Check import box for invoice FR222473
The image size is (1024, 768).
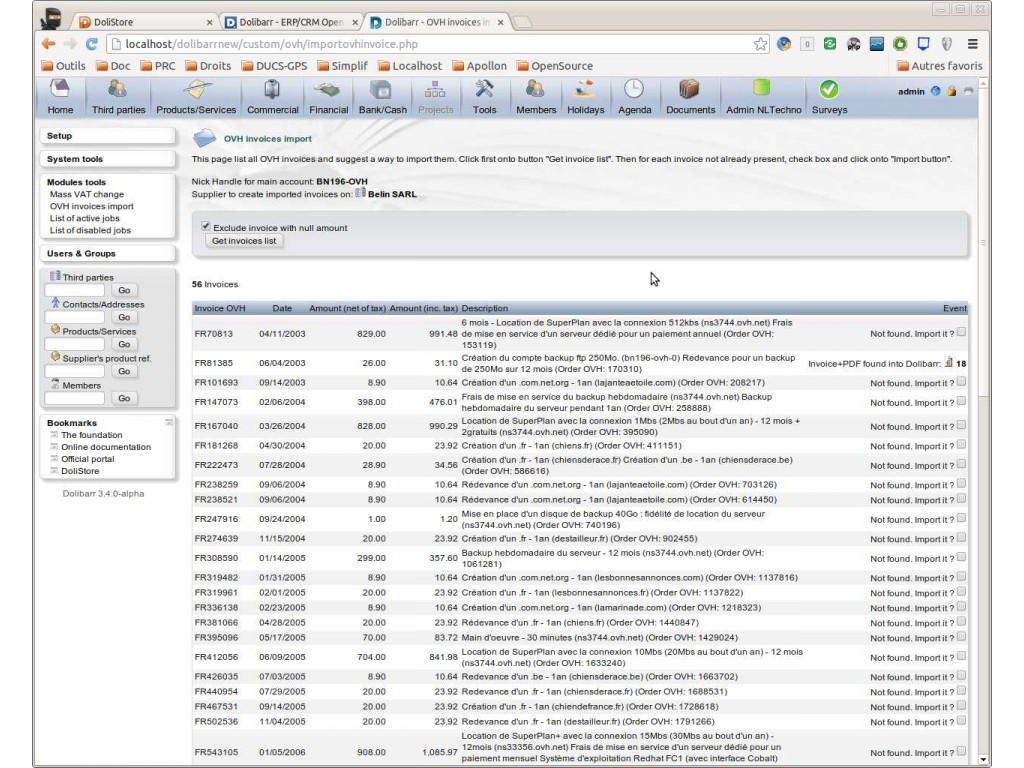961,464
